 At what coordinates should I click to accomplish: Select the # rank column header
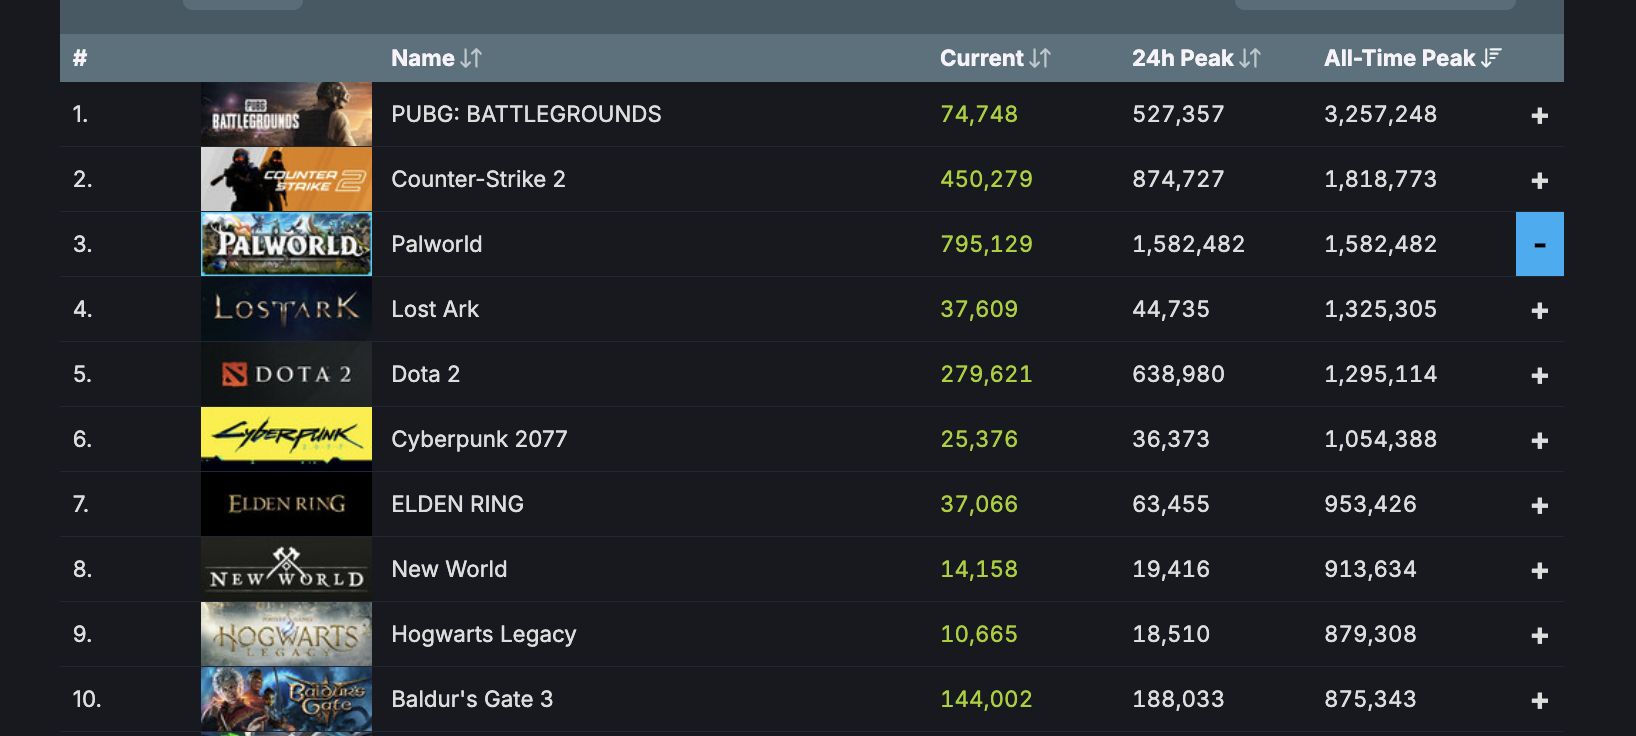coord(80,58)
